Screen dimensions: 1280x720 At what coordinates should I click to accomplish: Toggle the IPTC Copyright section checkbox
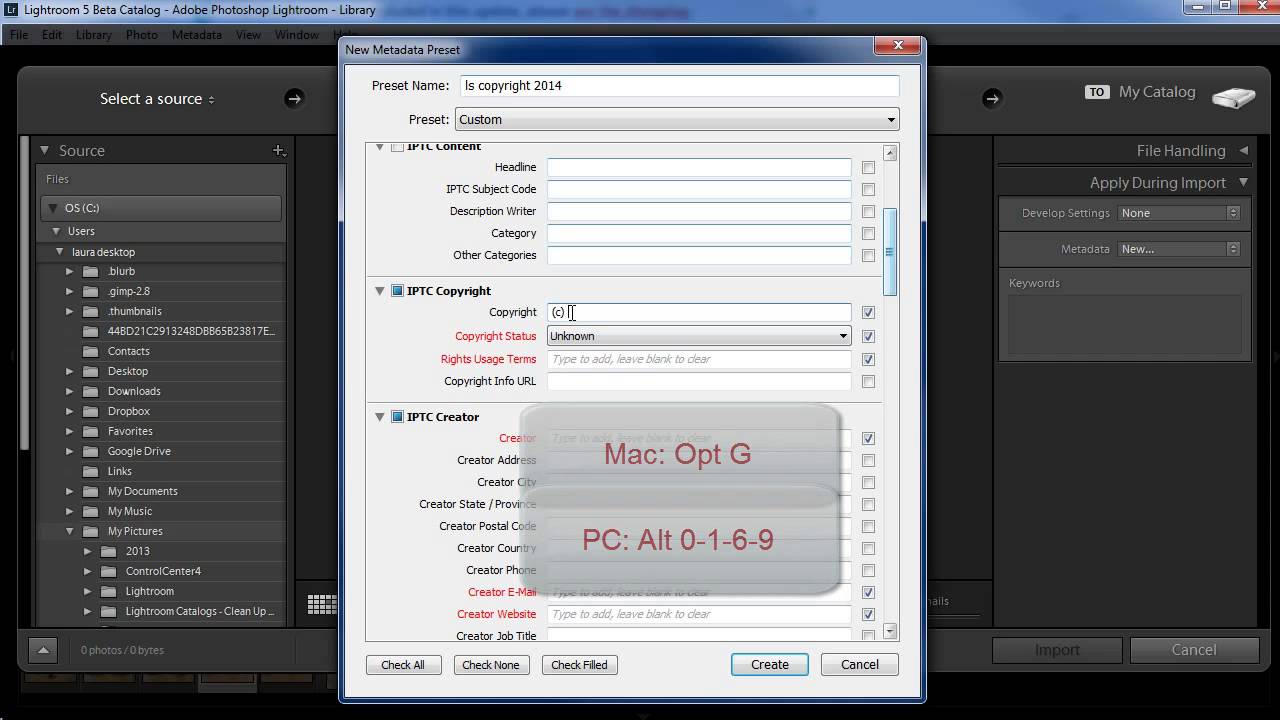coord(397,291)
